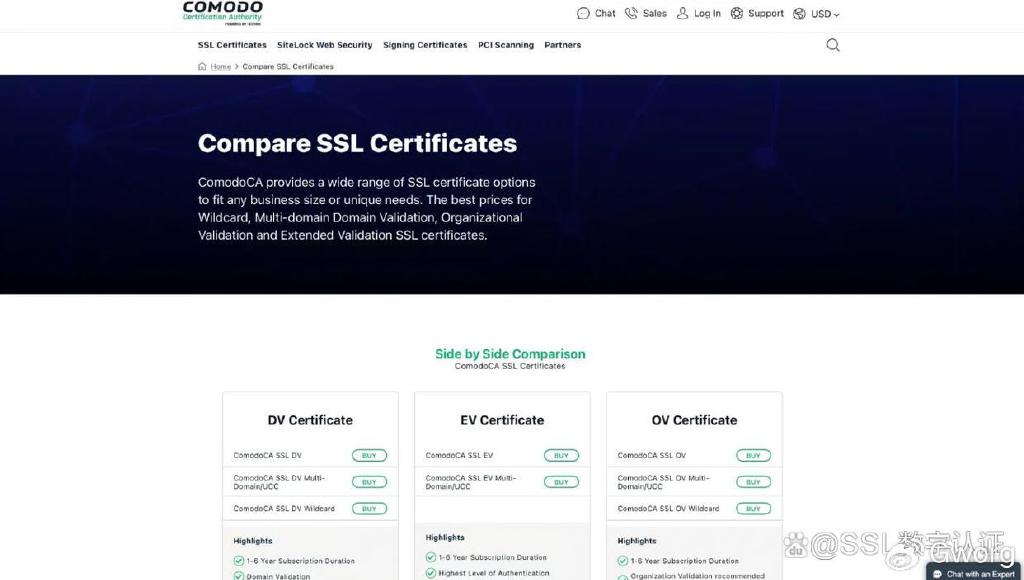Image resolution: width=1024 pixels, height=580 pixels.
Task: Open the USD currency dropdown
Action: (x=825, y=14)
